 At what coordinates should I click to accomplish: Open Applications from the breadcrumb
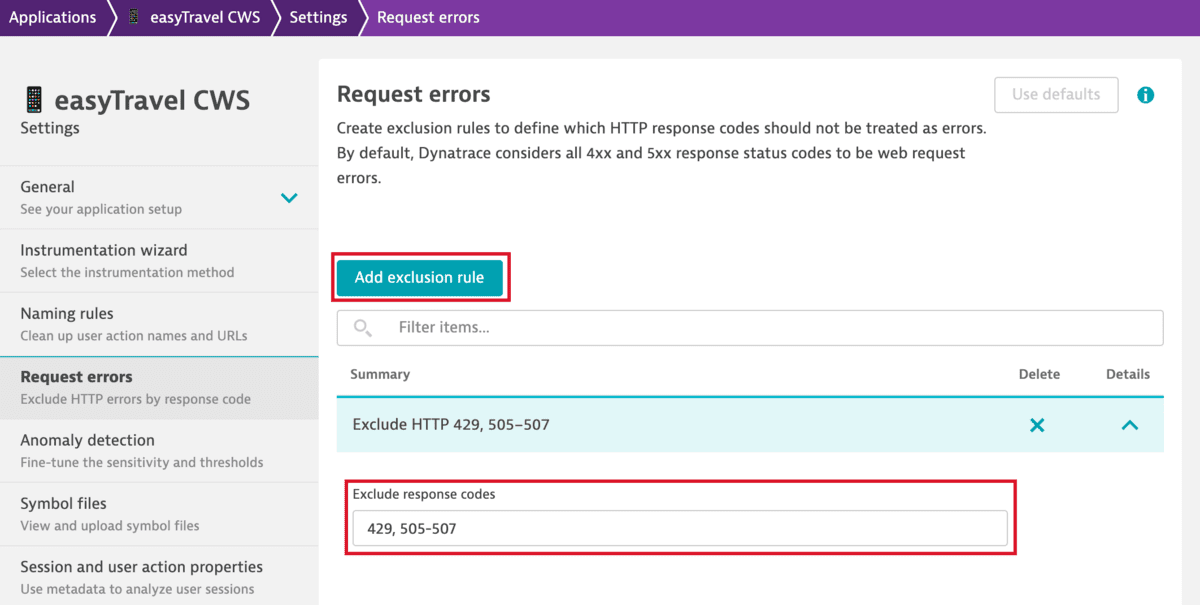pyautogui.click(x=53, y=17)
